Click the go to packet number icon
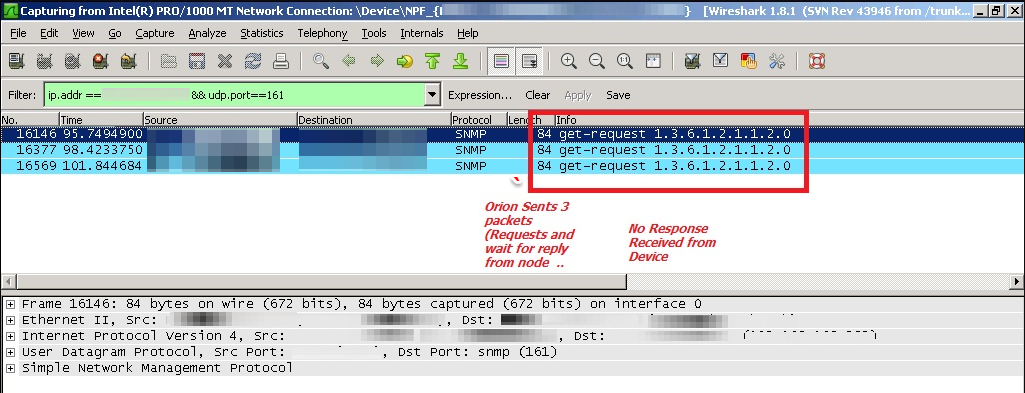This screenshot has height=393, width=1025. pyautogui.click(x=405, y=61)
